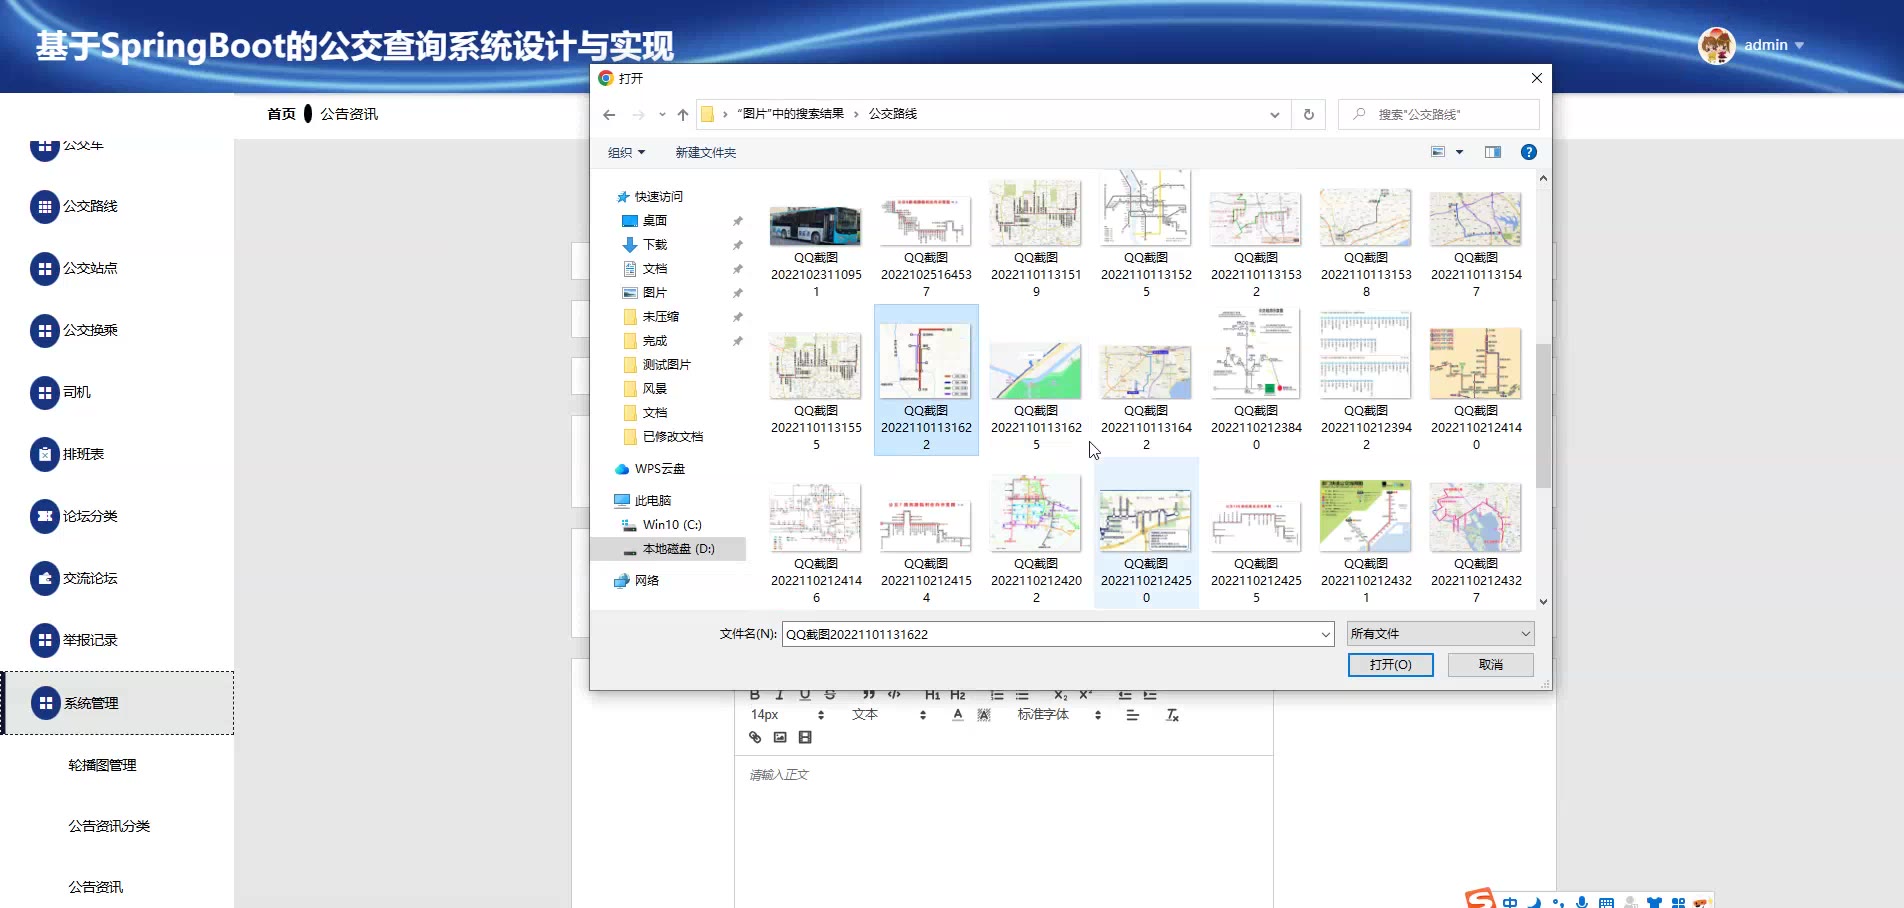Click the 打开(O) button
The width and height of the screenshot is (1904, 908).
click(x=1390, y=665)
